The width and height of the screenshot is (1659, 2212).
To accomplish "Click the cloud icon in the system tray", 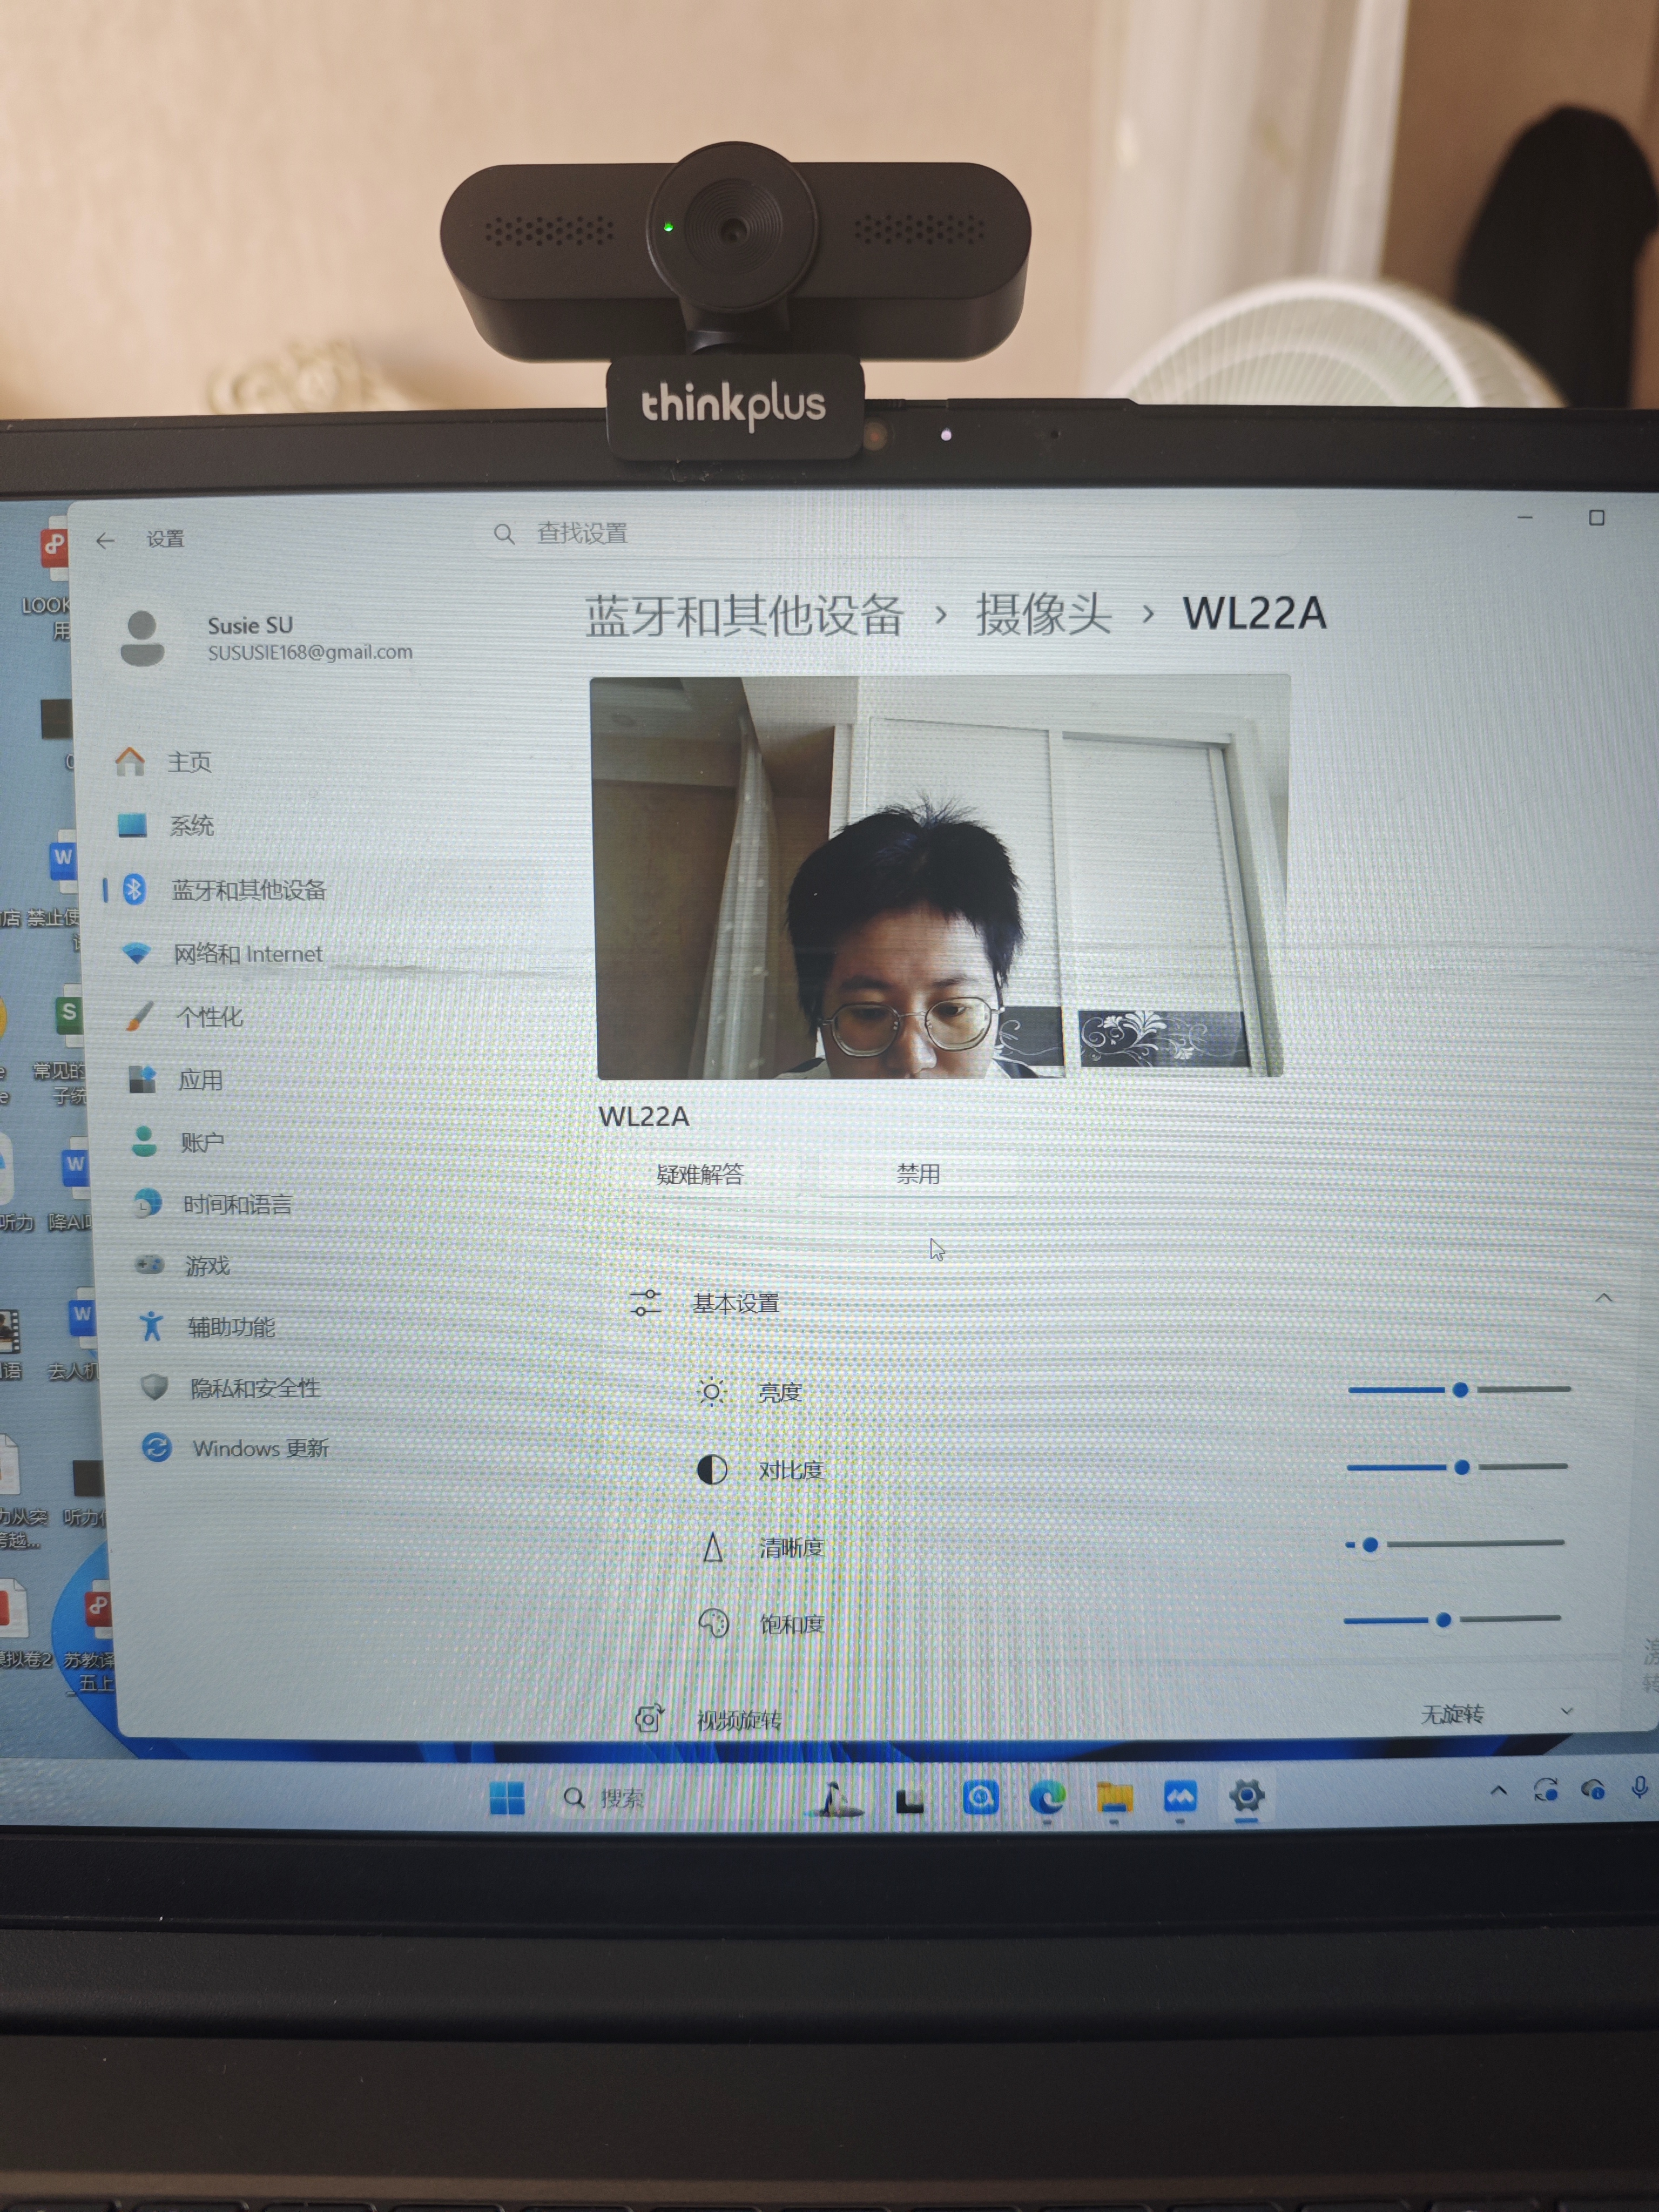I will 1593,1790.
